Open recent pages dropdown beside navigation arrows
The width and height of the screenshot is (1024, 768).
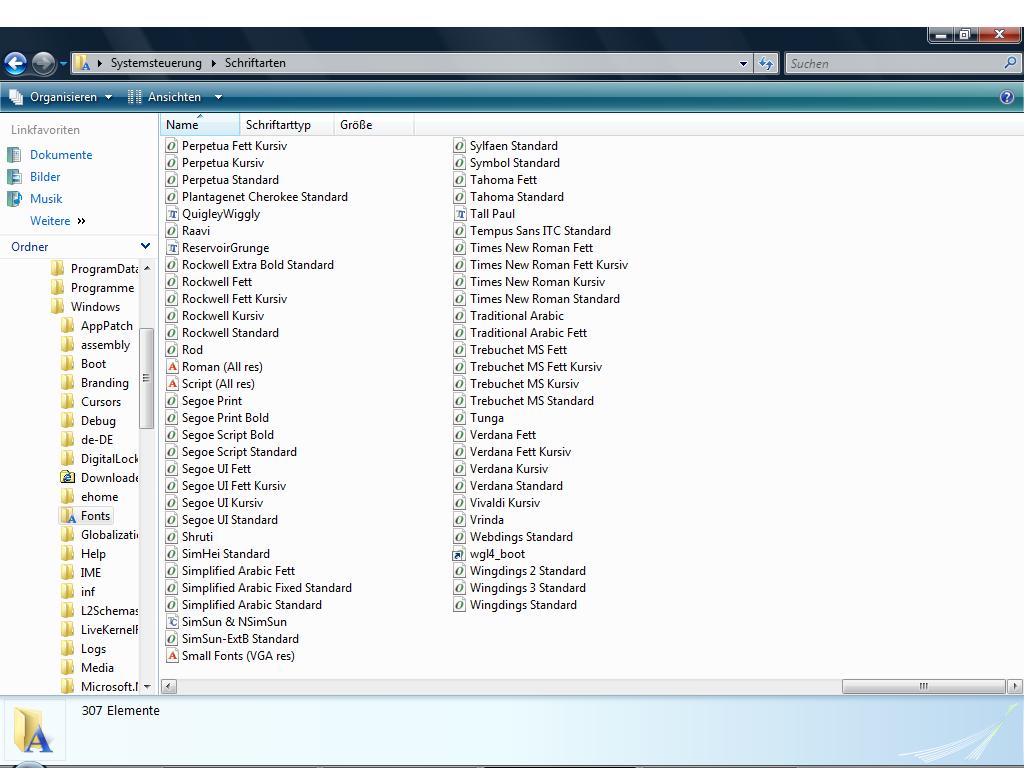[63, 64]
